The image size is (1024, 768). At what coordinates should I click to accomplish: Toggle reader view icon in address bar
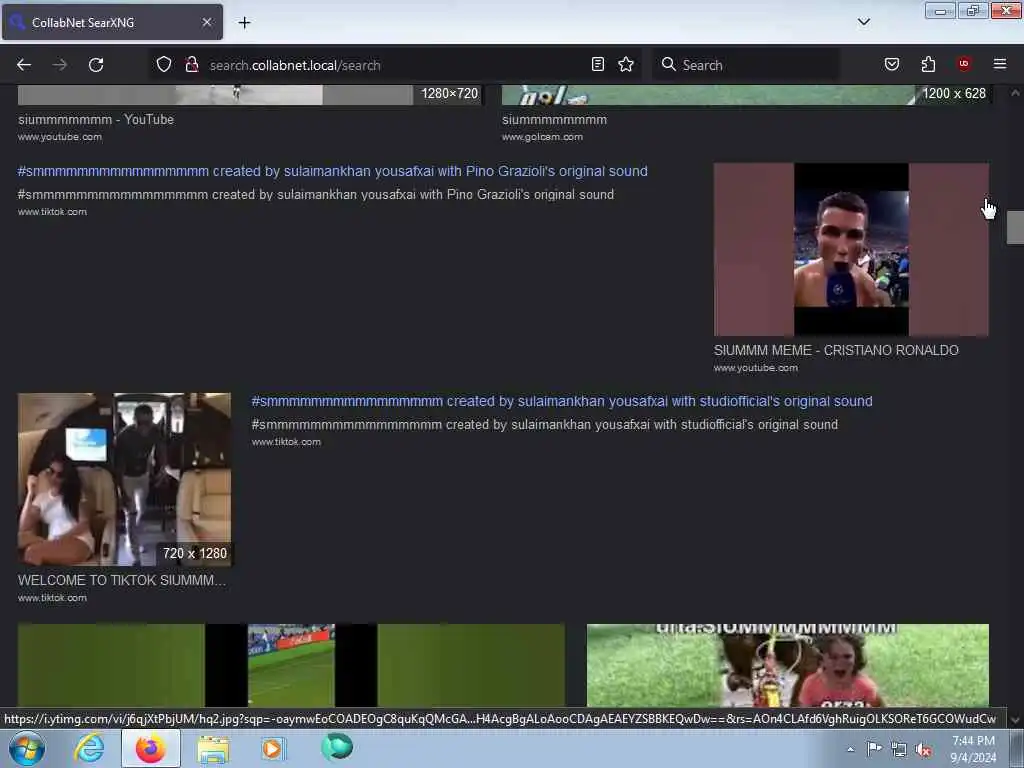(x=598, y=64)
